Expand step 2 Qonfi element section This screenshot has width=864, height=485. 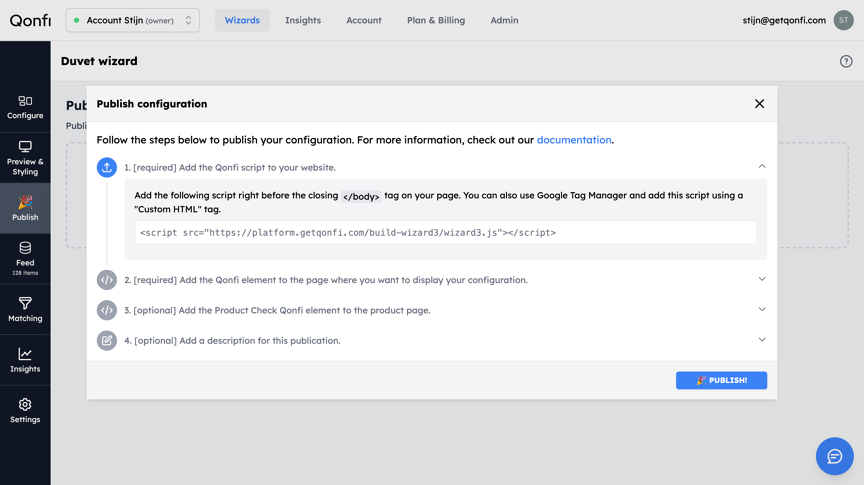(762, 279)
